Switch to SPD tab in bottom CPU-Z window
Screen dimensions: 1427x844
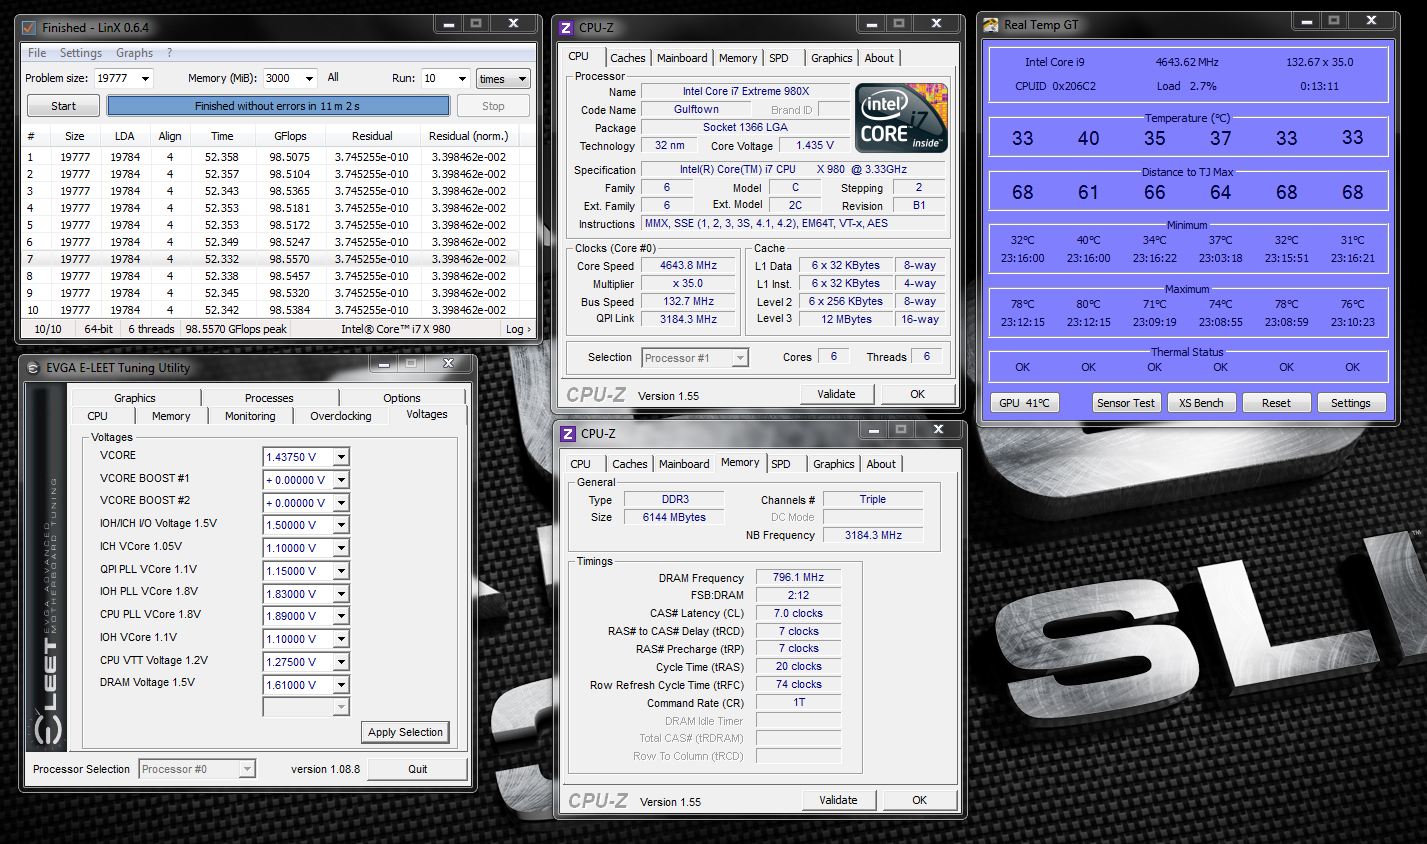[x=781, y=464]
